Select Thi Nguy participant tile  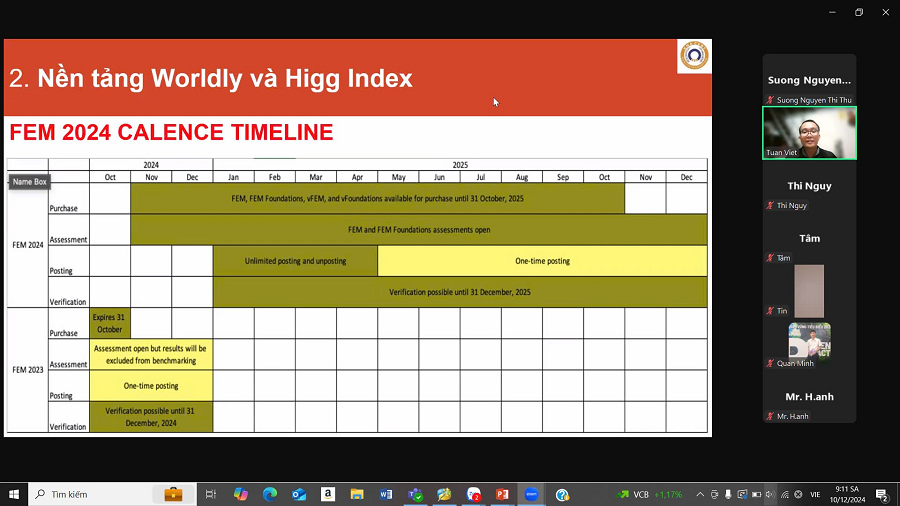point(809,186)
